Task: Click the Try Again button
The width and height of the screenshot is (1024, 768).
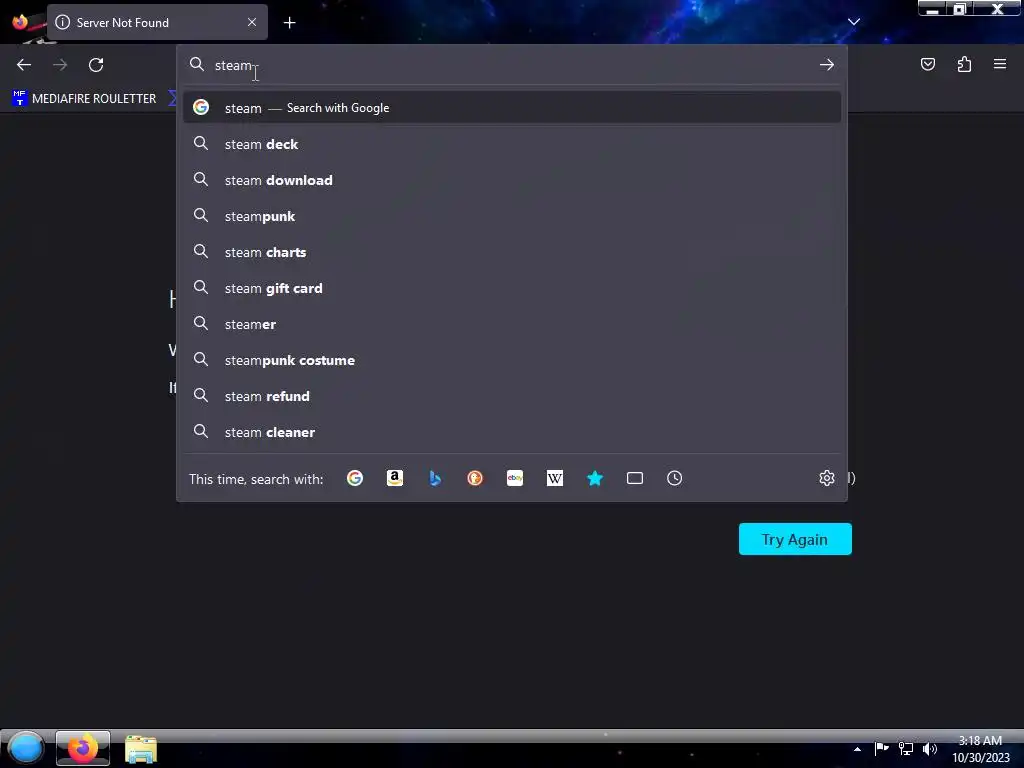Action: [795, 539]
